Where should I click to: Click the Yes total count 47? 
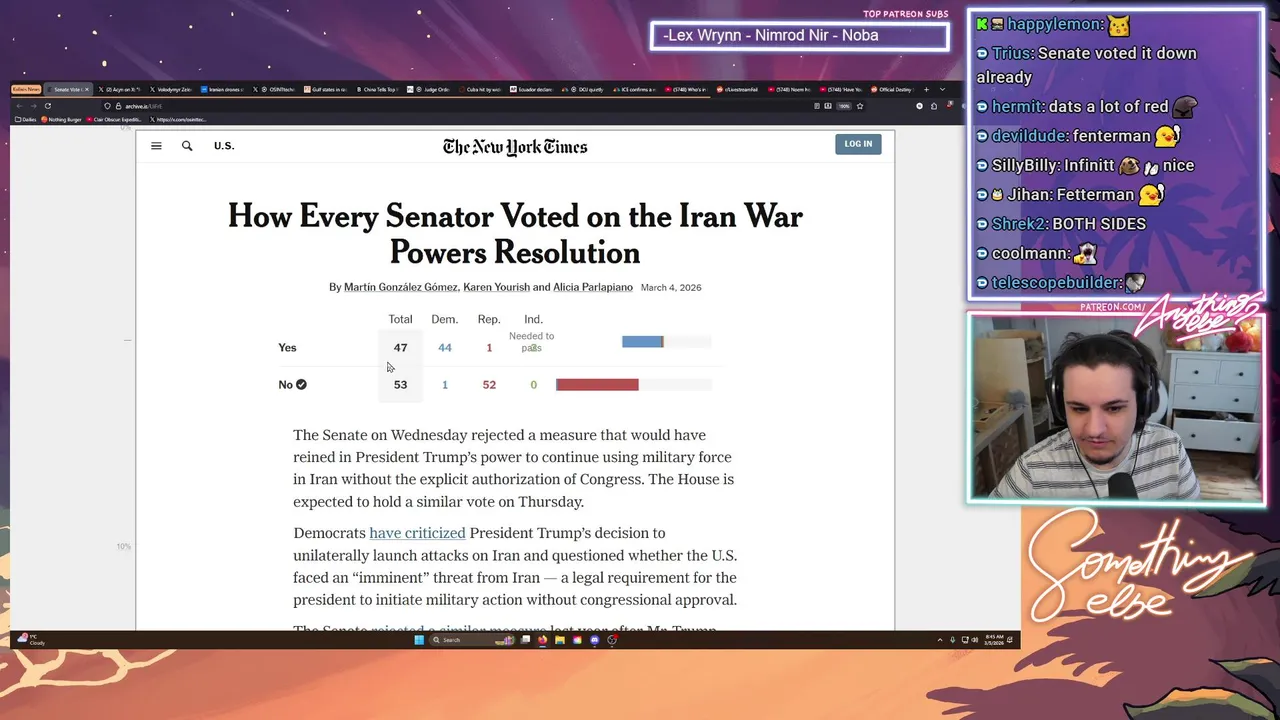click(400, 348)
